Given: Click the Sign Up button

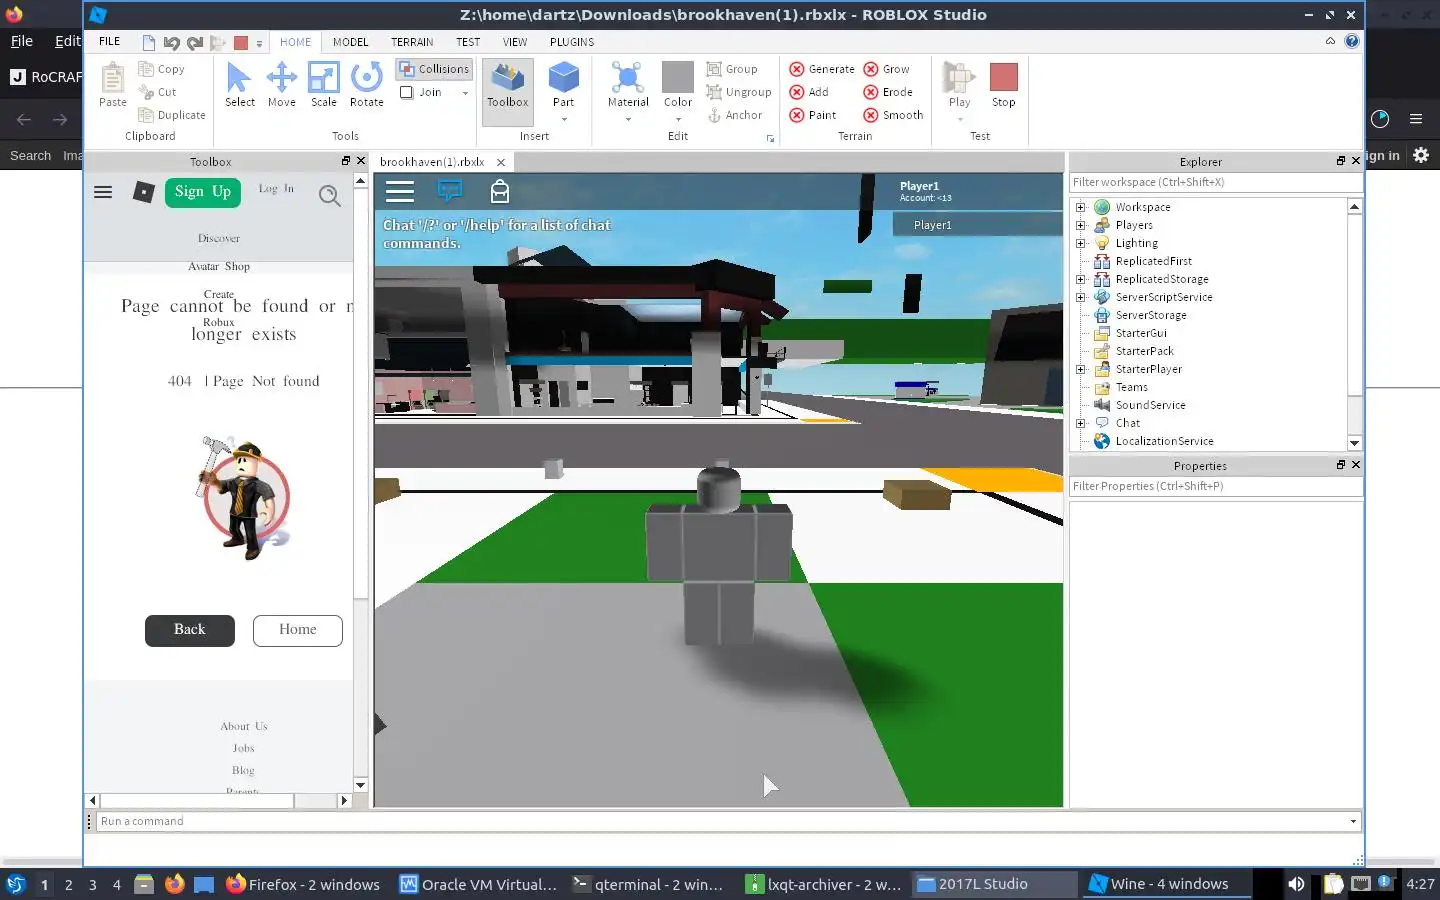Looking at the screenshot, I should 203,192.
